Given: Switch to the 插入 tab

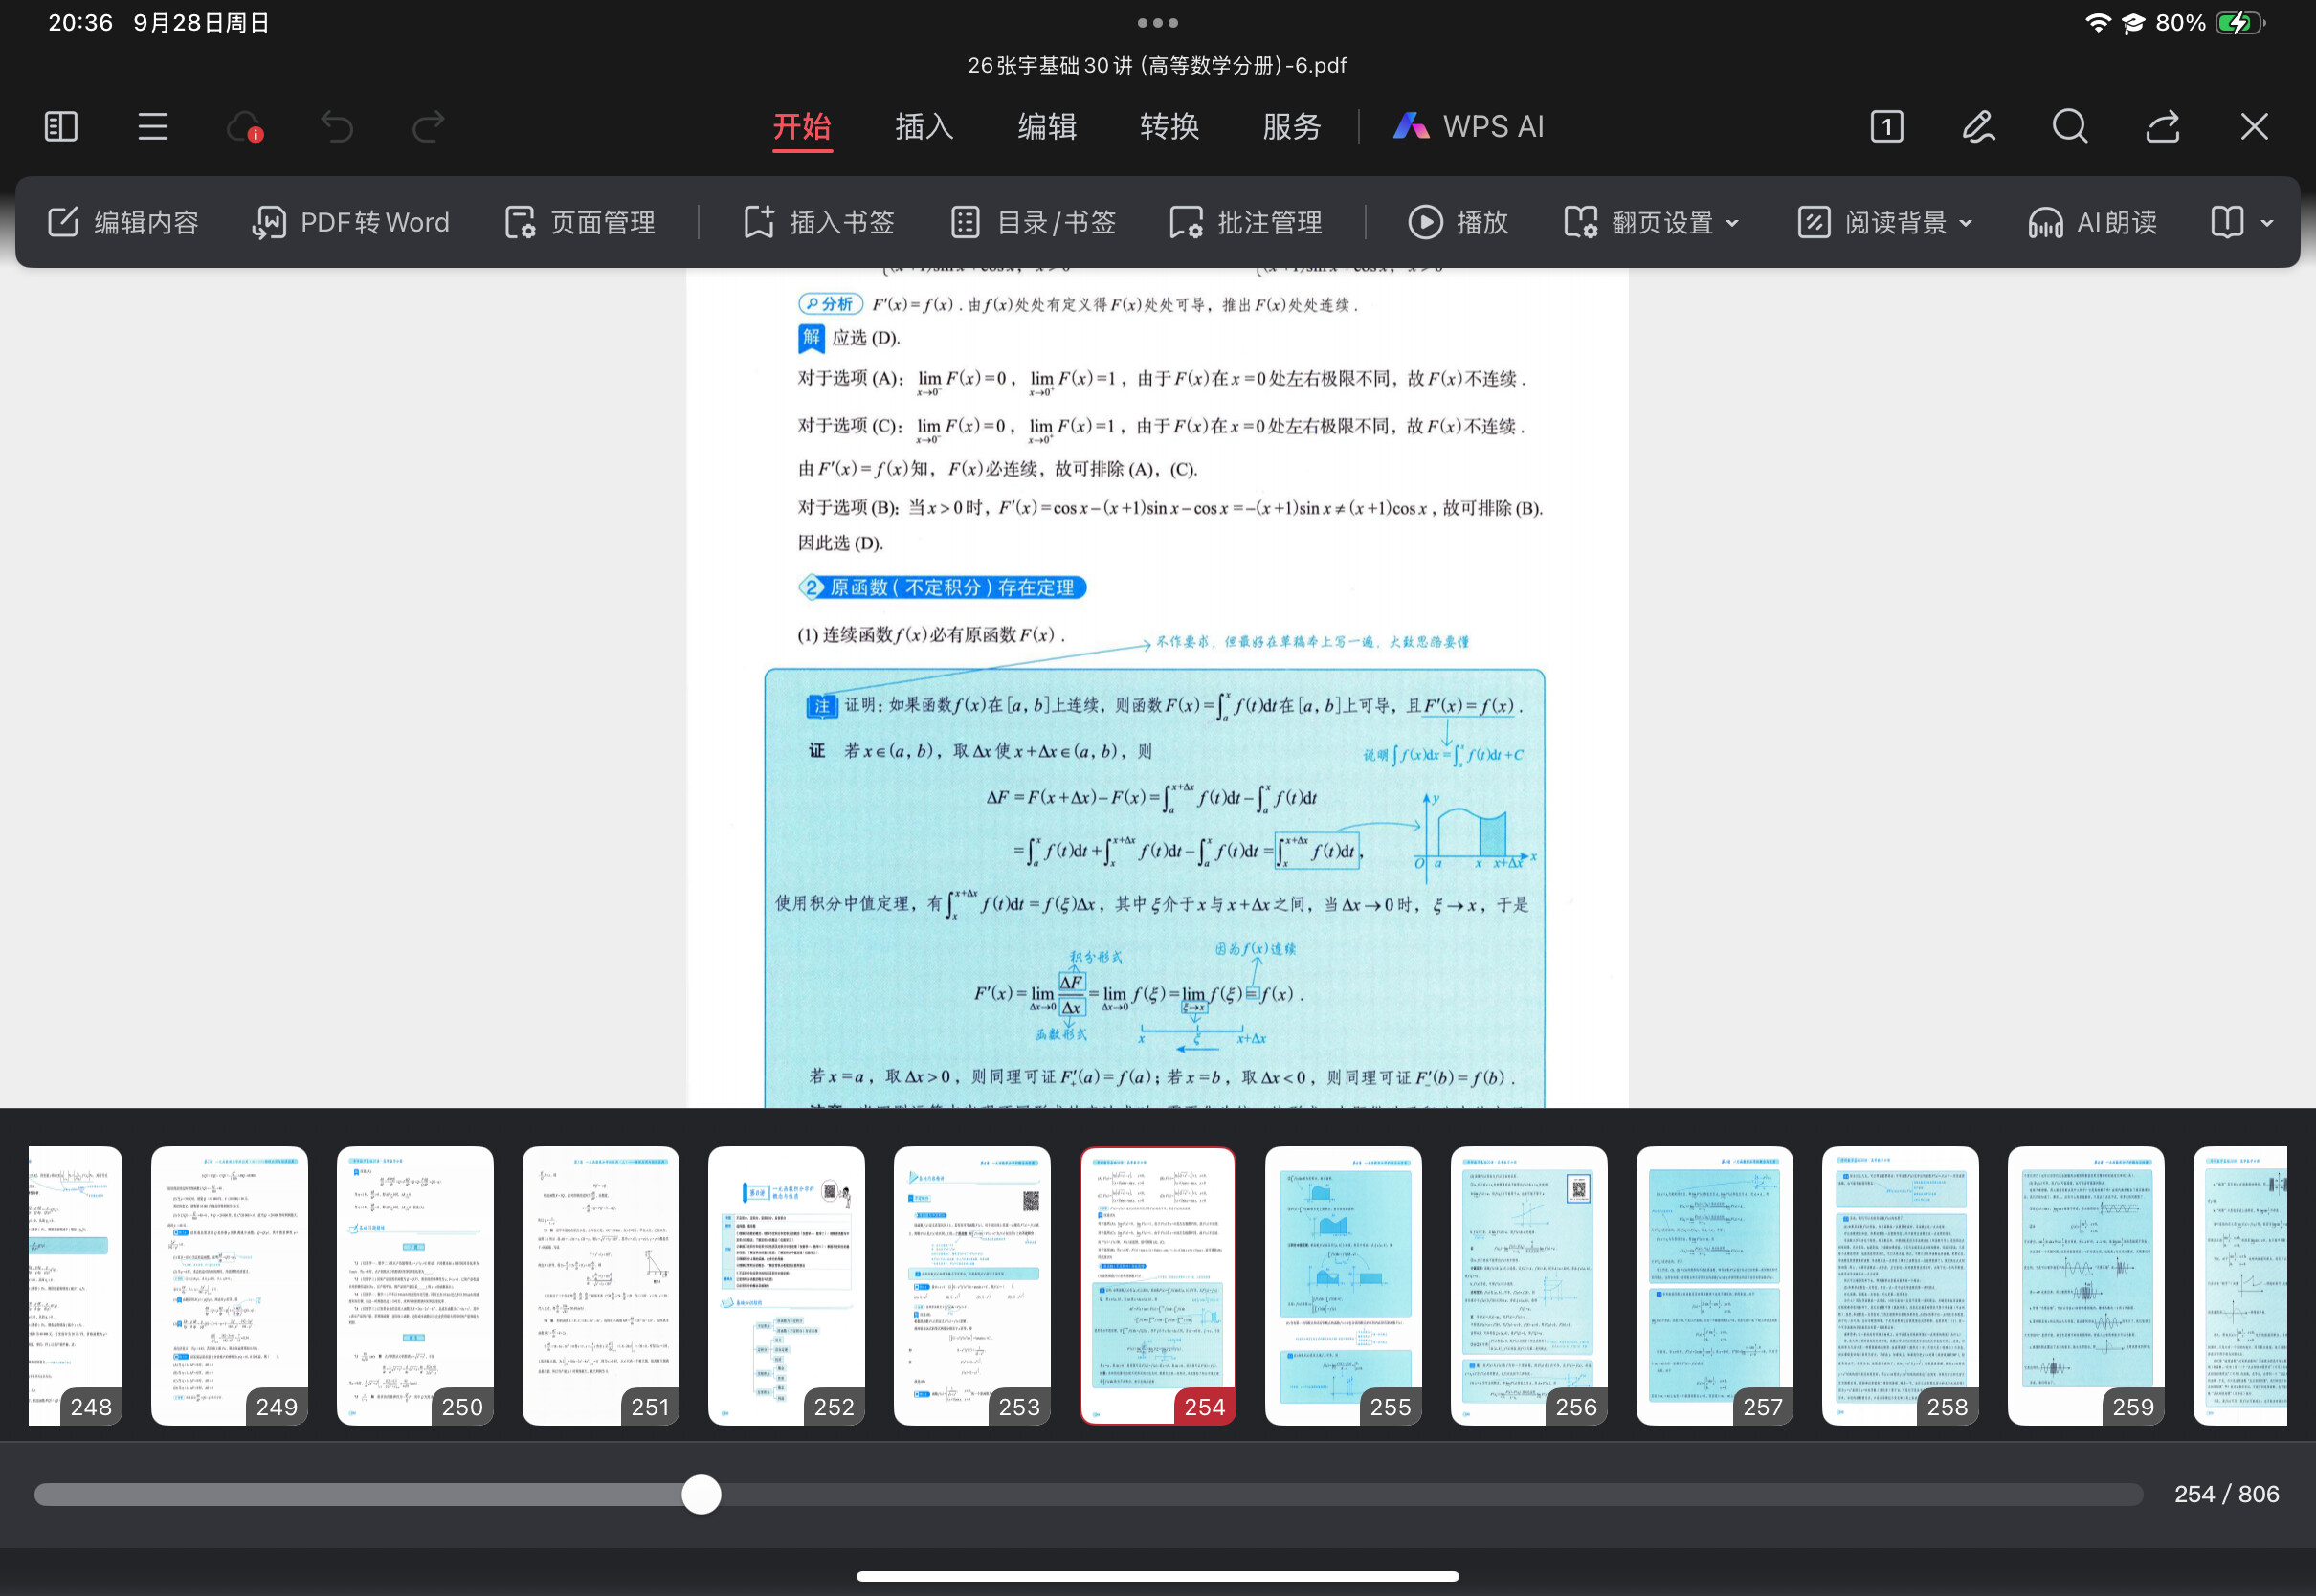Looking at the screenshot, I should [924, 127].
